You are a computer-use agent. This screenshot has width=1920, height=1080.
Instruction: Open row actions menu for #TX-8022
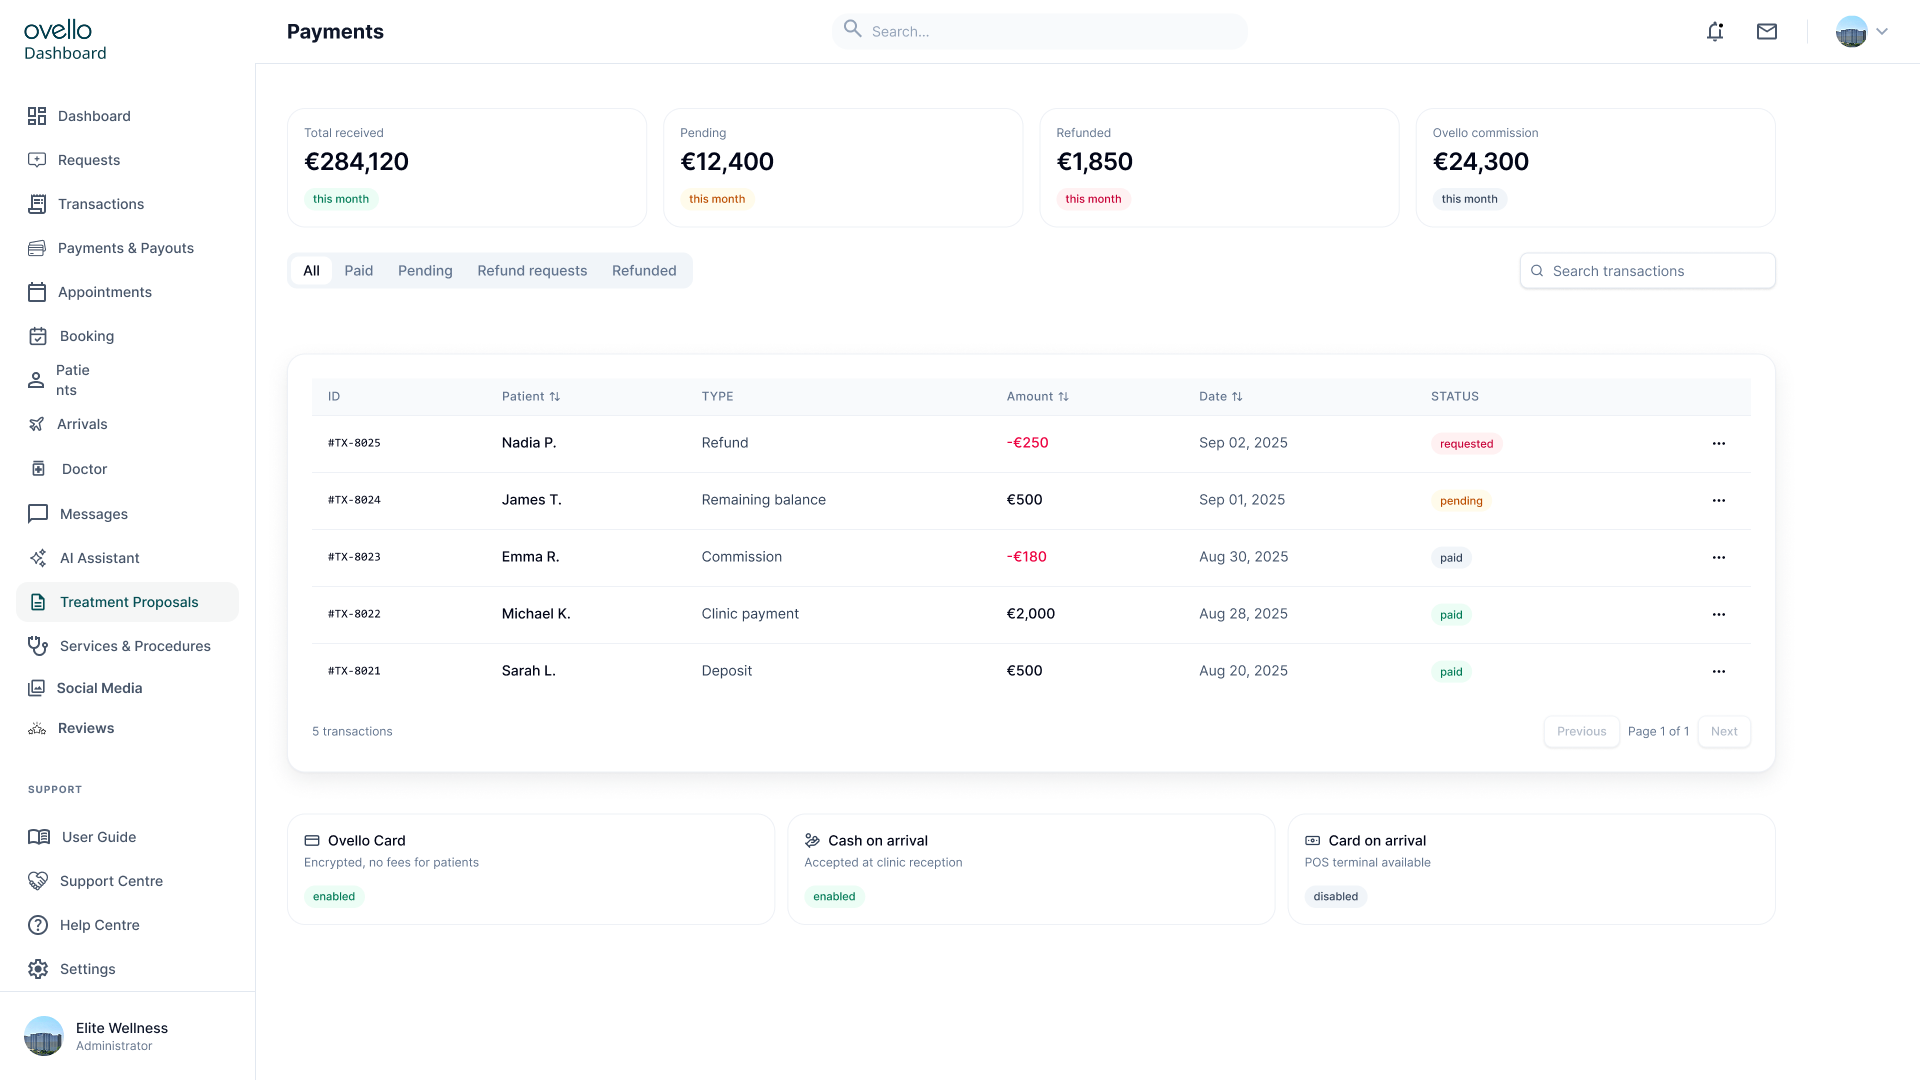(x=1719, y=614)
